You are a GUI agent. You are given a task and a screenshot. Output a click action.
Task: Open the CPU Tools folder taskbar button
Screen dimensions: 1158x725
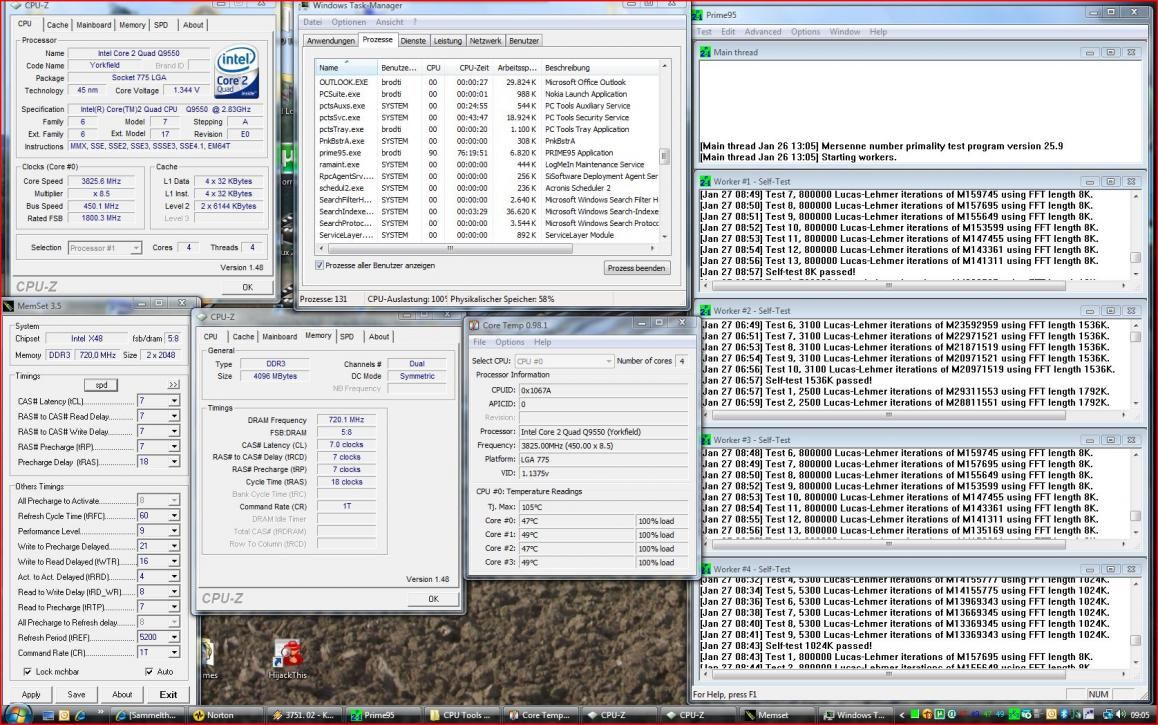[x=462, y=715]
